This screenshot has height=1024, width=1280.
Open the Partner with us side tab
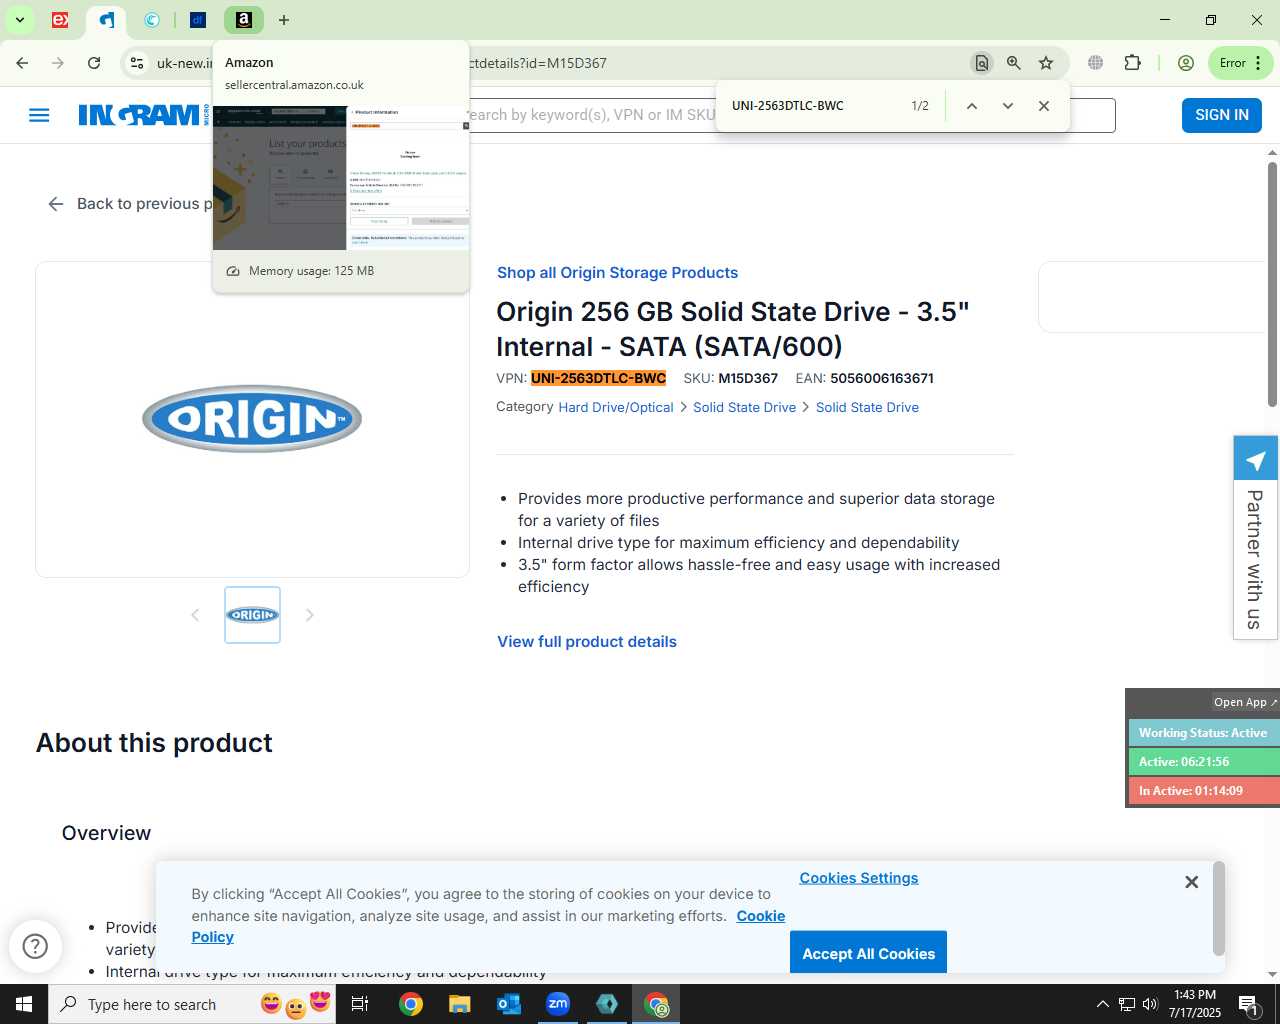(x=1255, y=537)
